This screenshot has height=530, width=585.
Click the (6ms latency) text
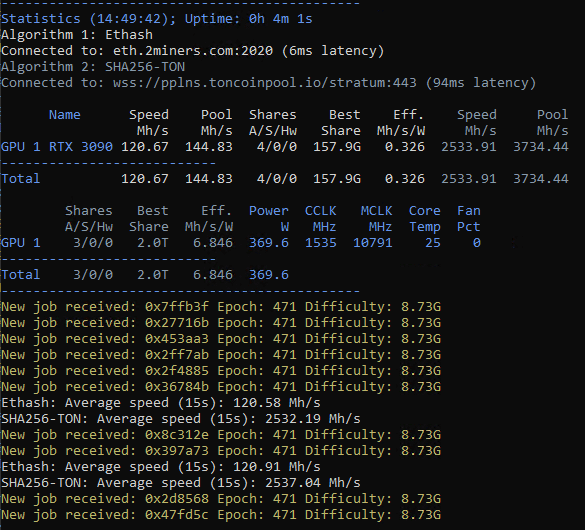click(333, 51)
